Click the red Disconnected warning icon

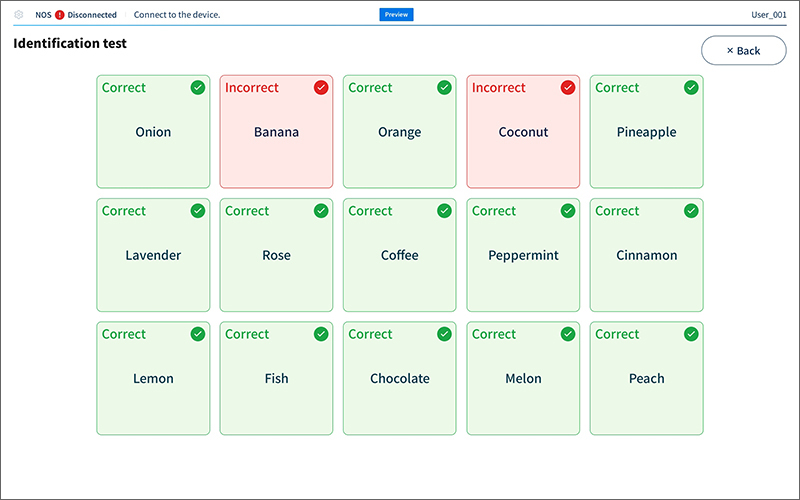(60, 15)
